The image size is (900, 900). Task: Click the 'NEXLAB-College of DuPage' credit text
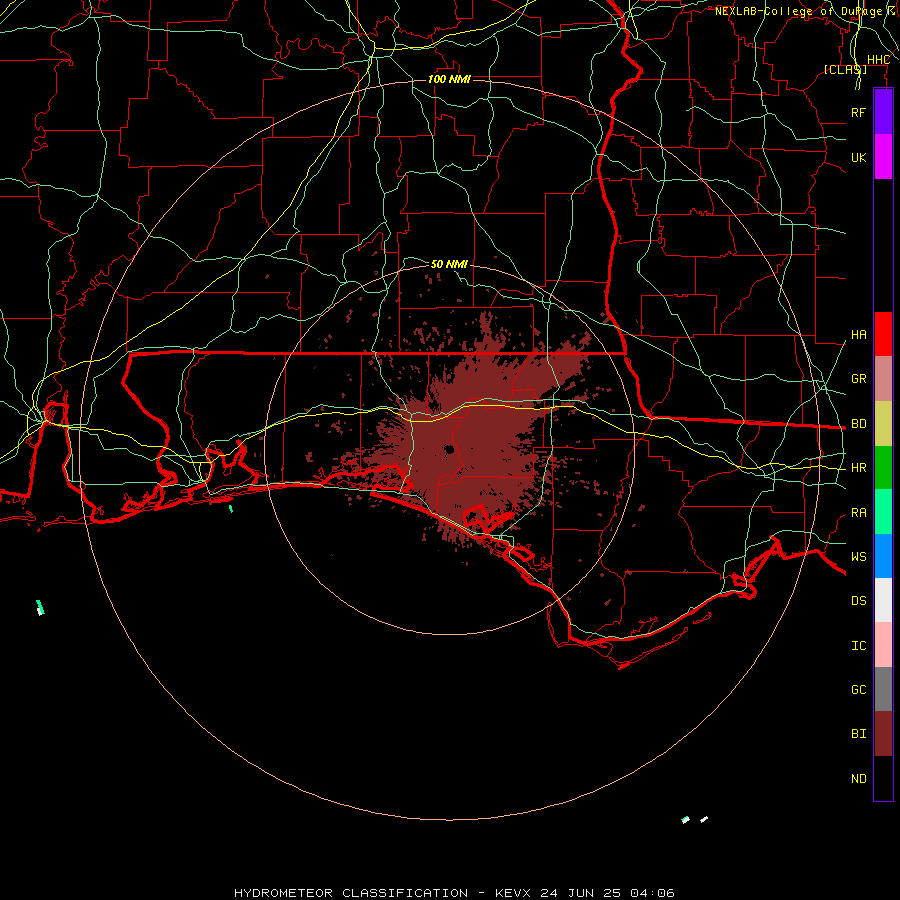(799, 11)
